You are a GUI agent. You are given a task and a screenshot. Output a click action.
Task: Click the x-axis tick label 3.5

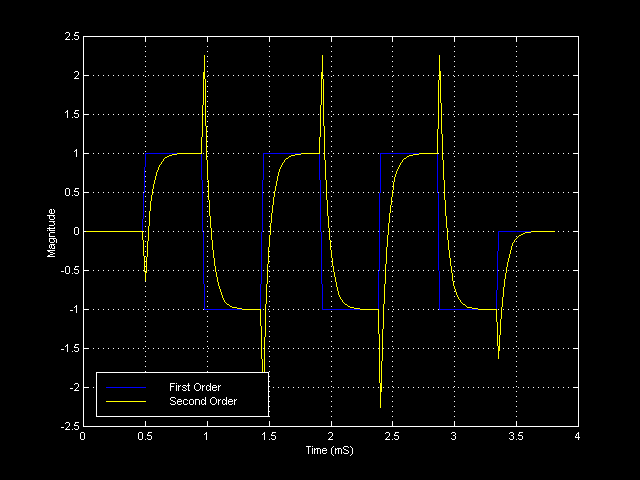click(516, 436)
